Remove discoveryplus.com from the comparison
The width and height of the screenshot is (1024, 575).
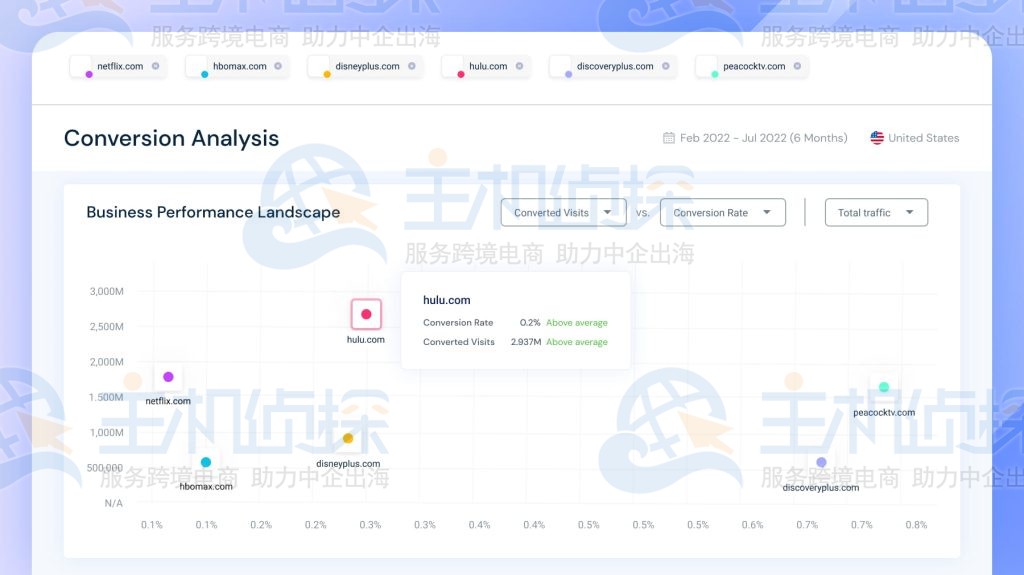click(665, 67)
